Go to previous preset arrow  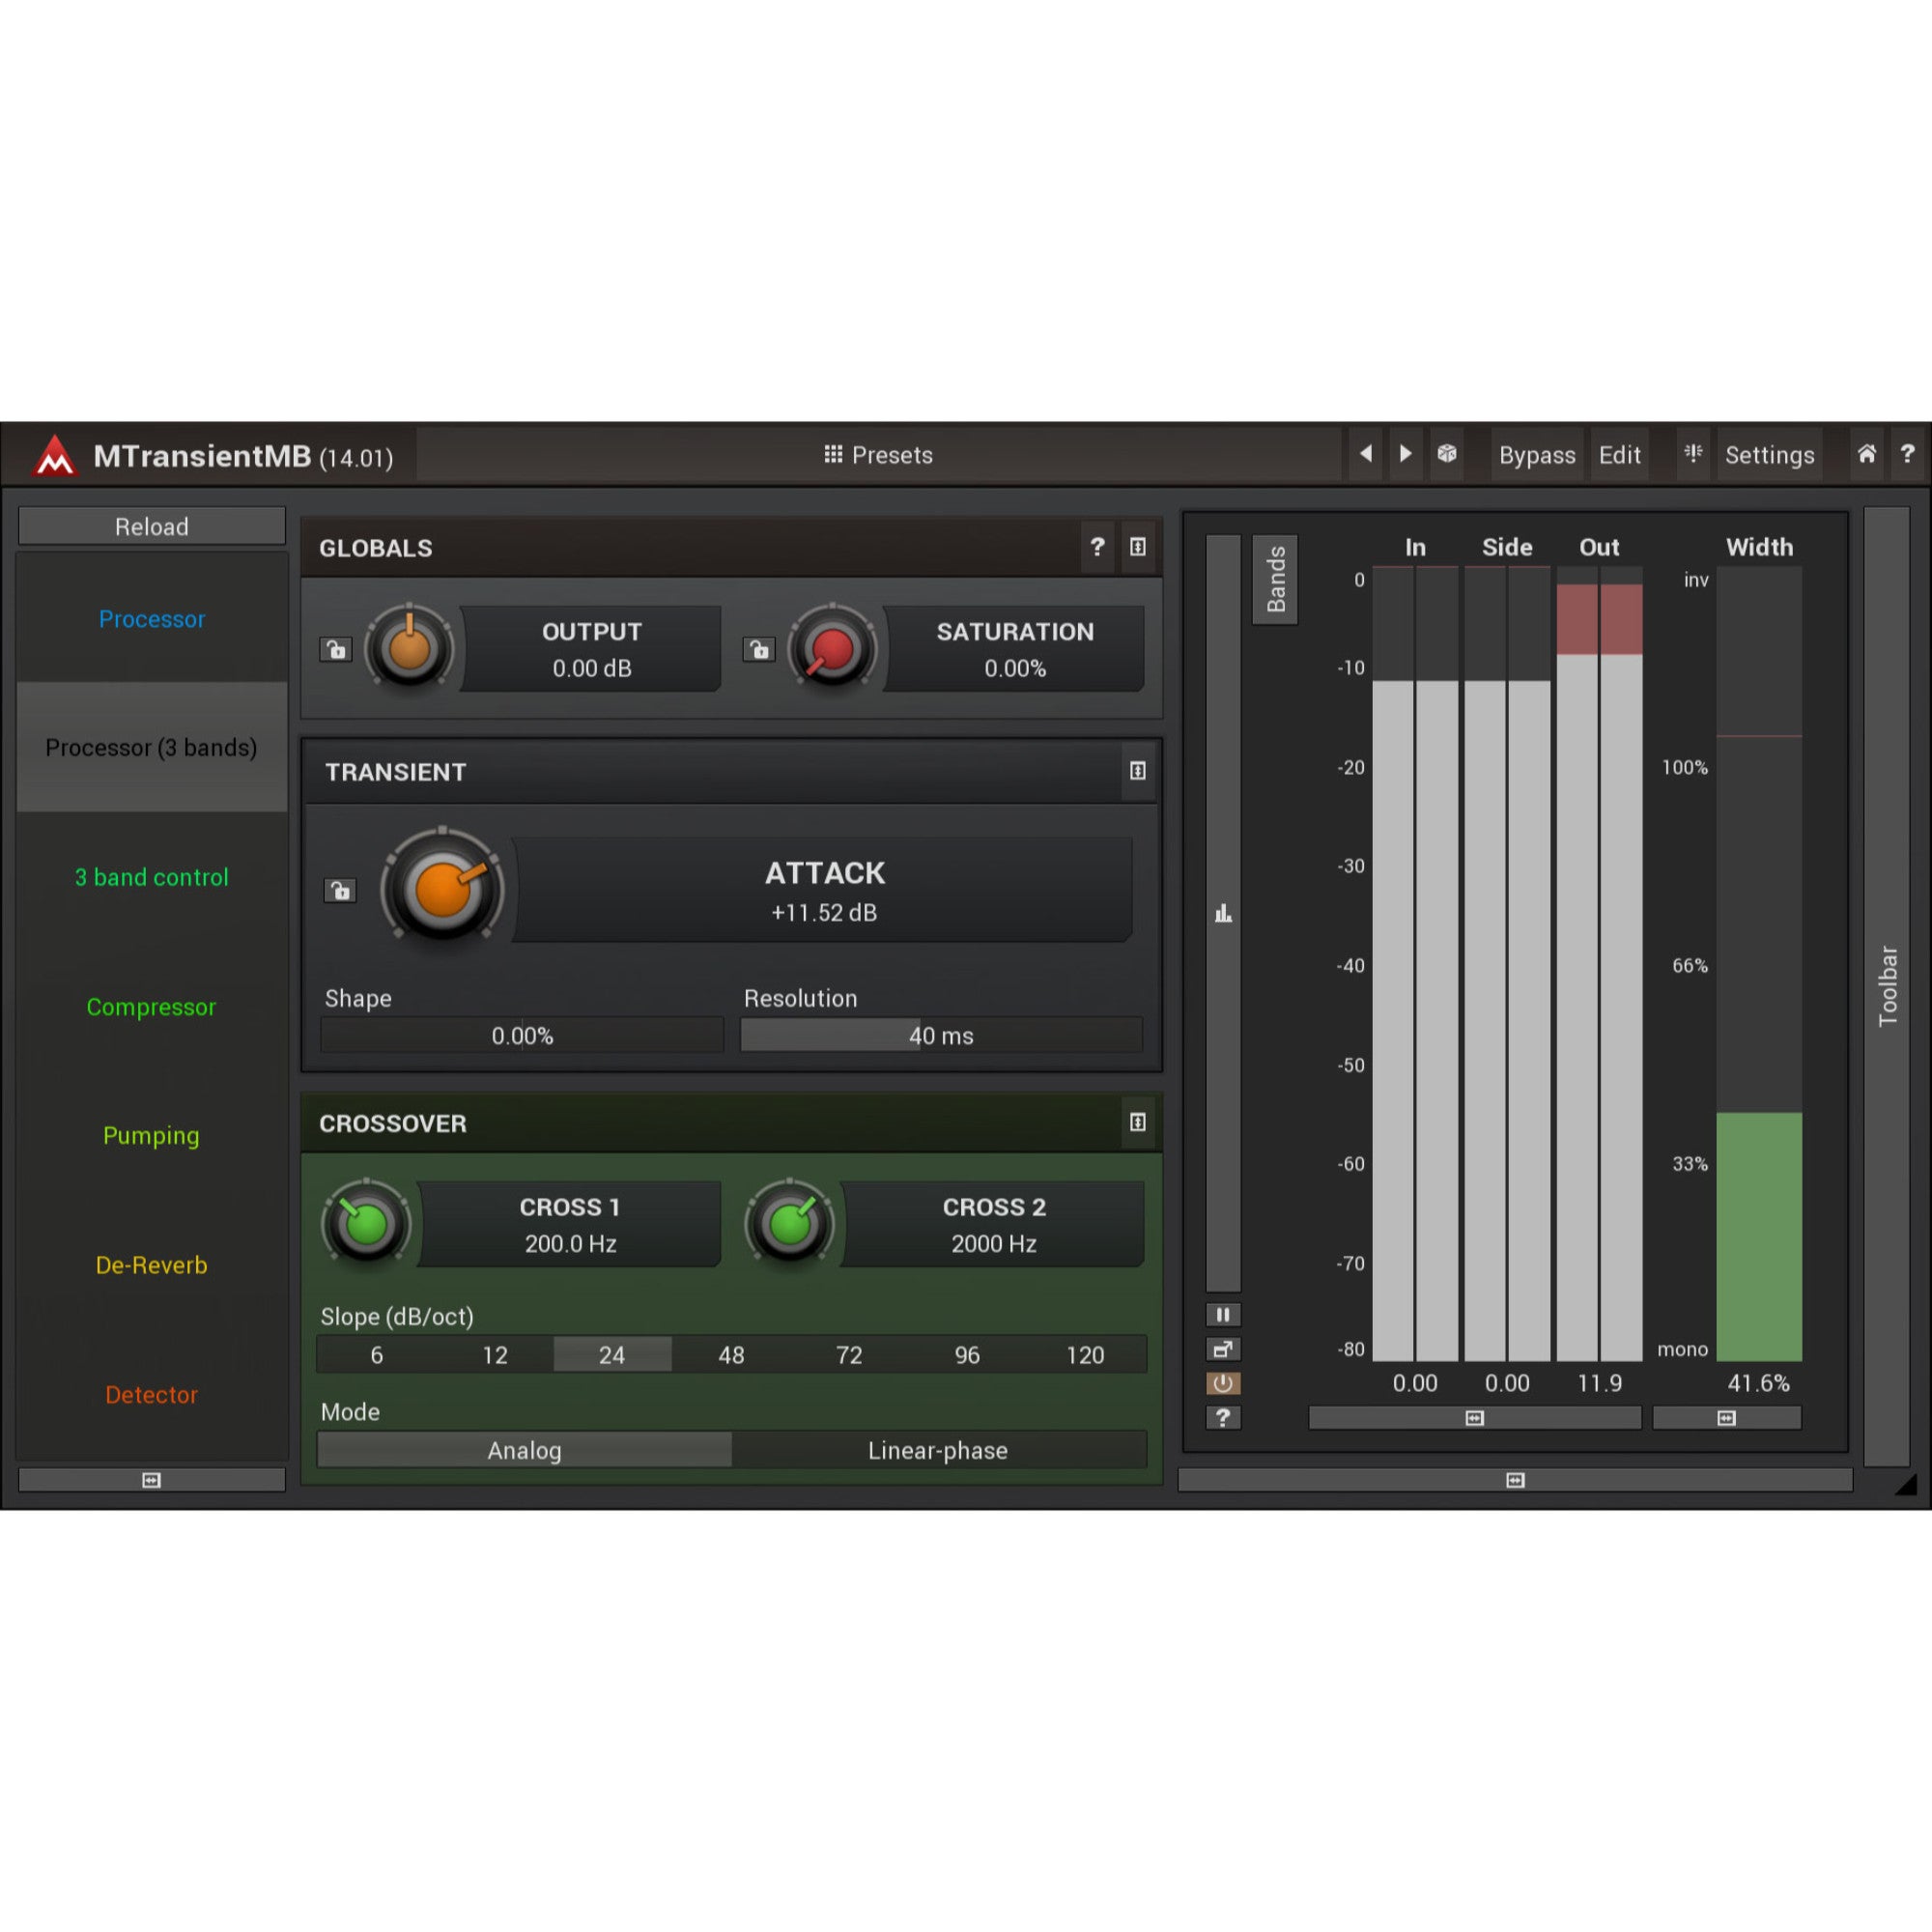(1366, 454)
